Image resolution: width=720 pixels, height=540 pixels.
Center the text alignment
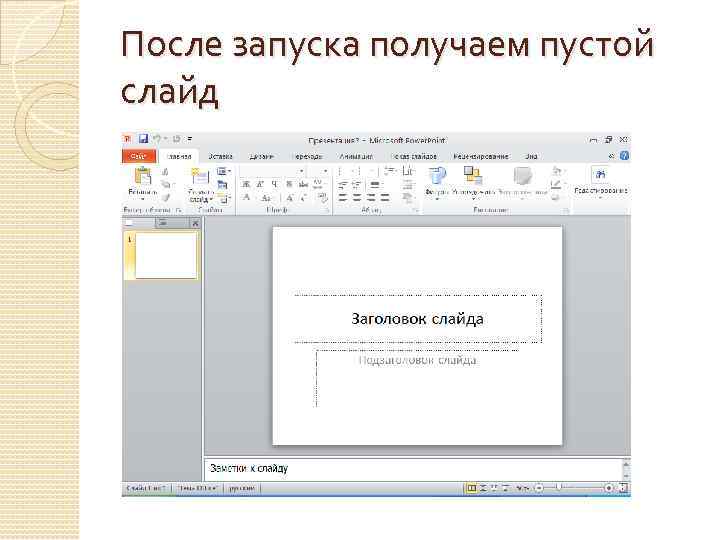357,198
